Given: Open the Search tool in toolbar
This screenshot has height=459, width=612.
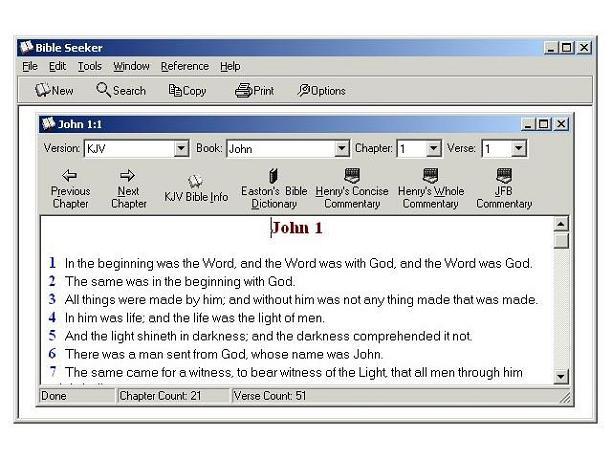Looking at the screenshot, I should (x=121, y=90).
